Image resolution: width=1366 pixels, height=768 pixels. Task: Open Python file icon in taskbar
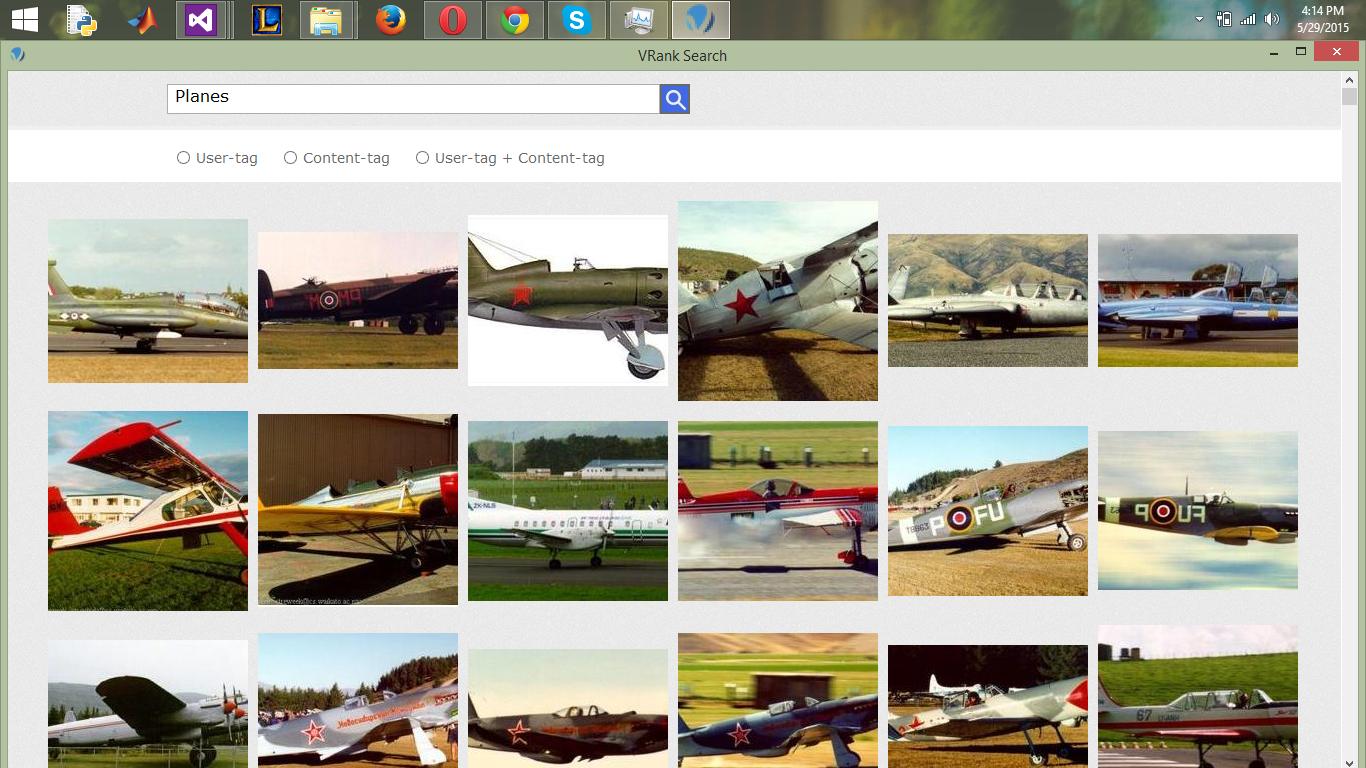tap(81, 20)
